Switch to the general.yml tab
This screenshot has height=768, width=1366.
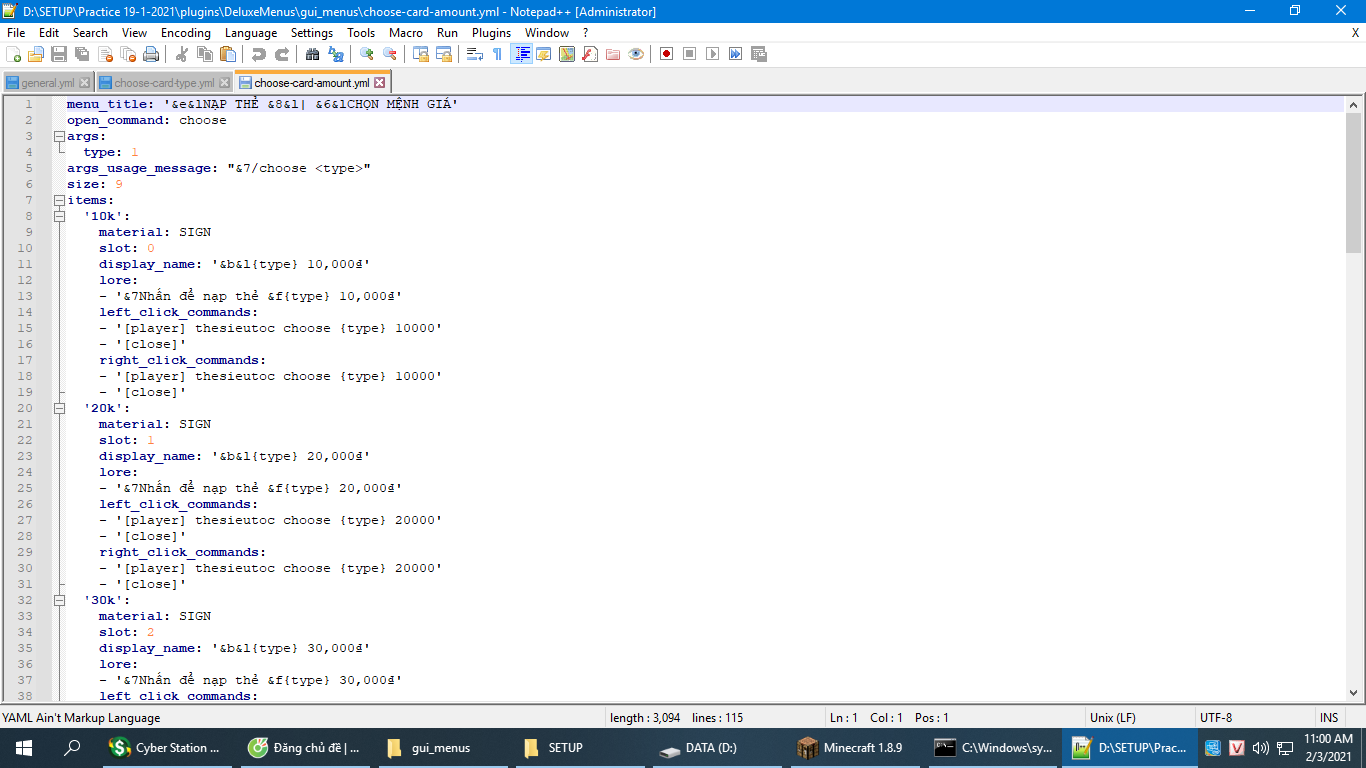(x=47, y=83)
